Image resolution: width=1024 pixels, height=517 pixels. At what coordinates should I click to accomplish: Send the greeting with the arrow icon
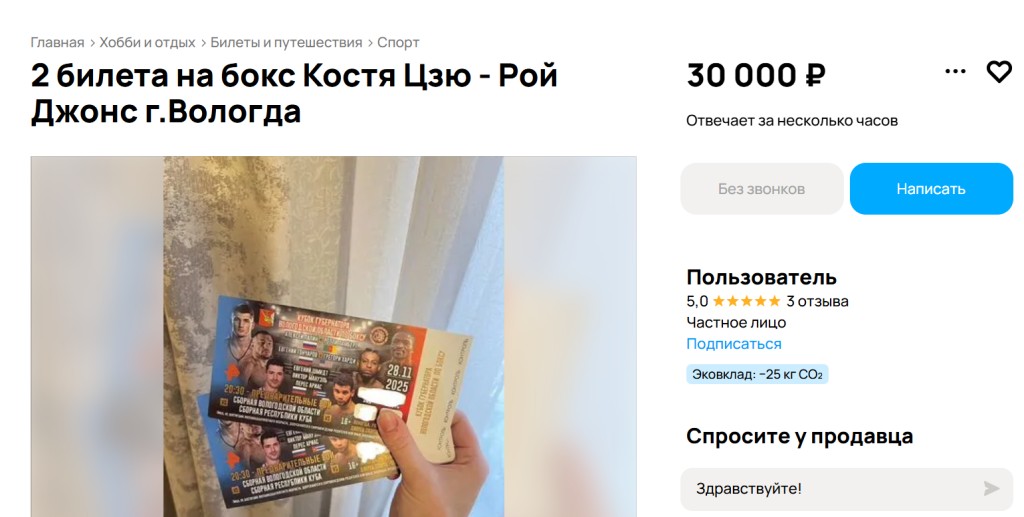(x=991, y=488)
